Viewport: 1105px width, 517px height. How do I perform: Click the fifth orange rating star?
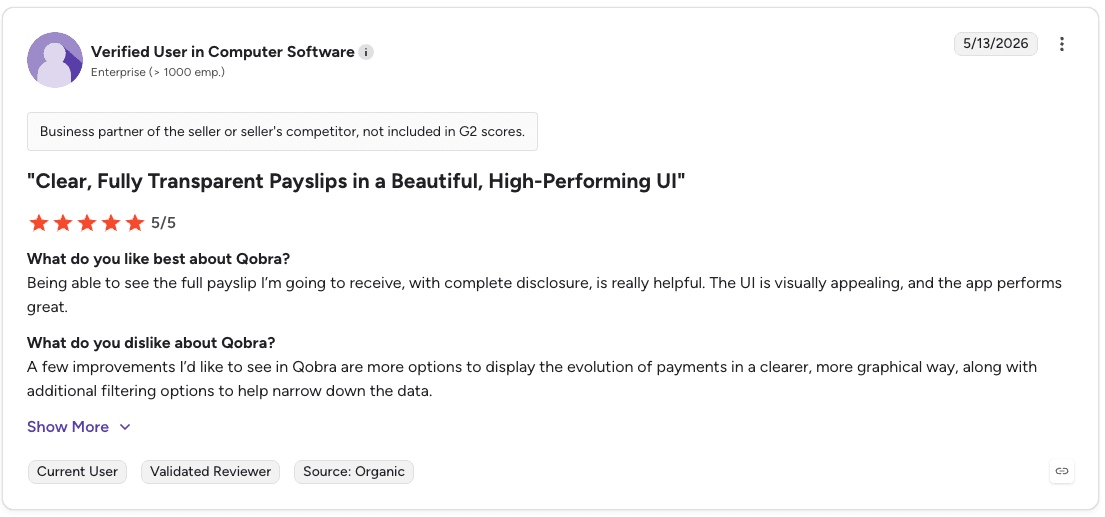tap(135, 223)
